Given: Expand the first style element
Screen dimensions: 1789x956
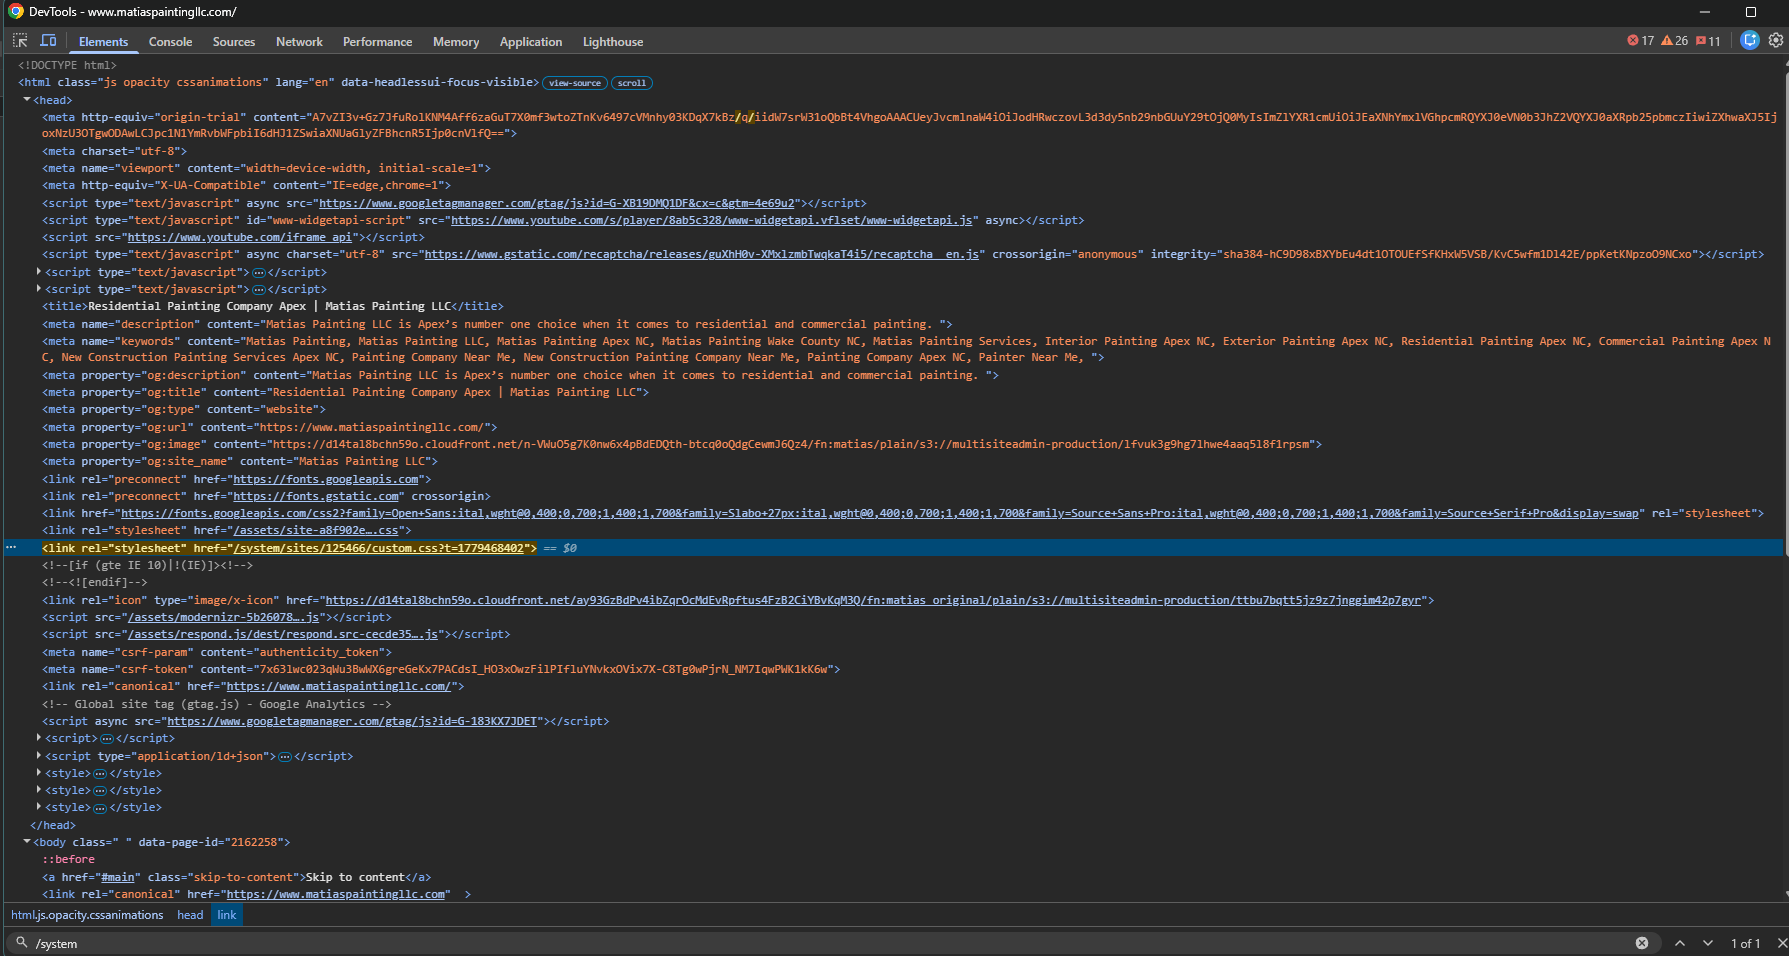Looking at the screenshot, I should [x=39, y=773].
